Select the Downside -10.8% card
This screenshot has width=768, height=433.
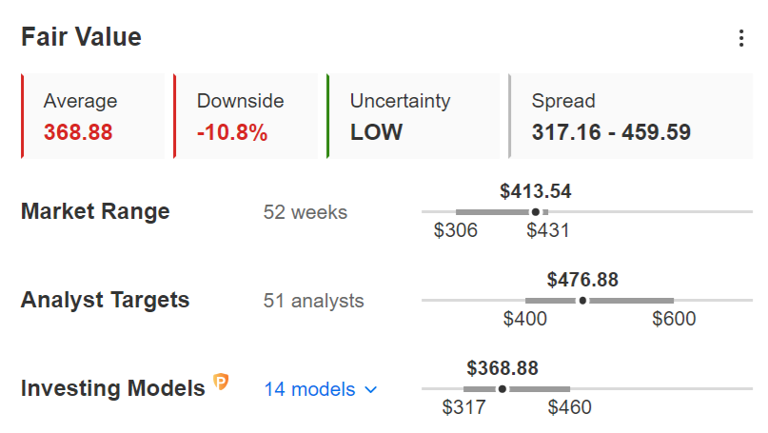247,116
